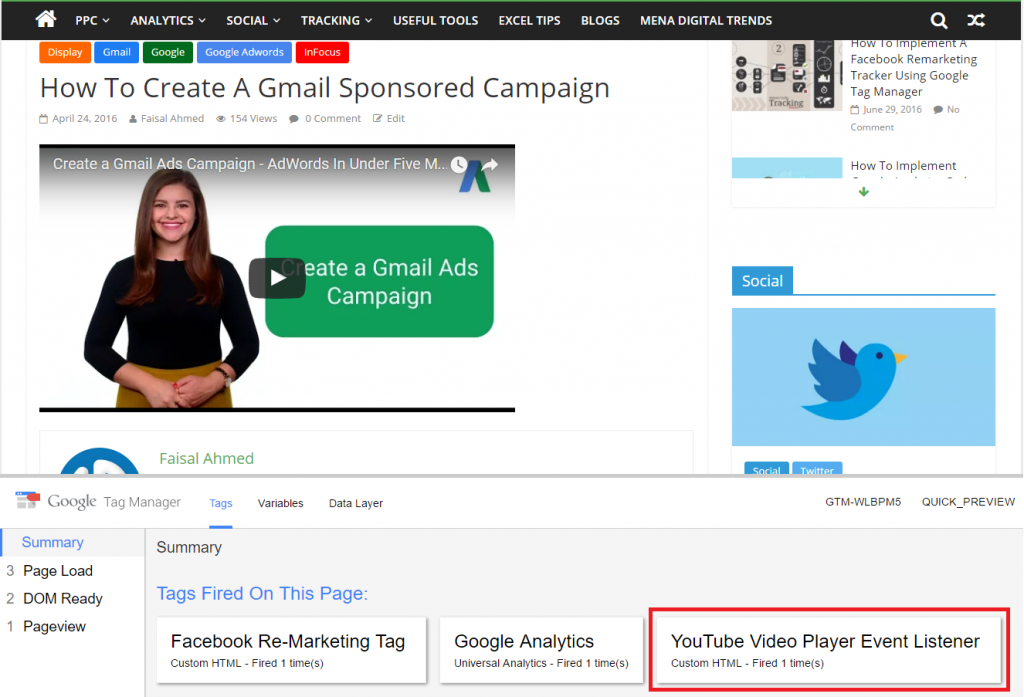Screen dimensions: 1024x697
Task: Expand the PPC dropdown menu
Action: (x=92, y=20)
